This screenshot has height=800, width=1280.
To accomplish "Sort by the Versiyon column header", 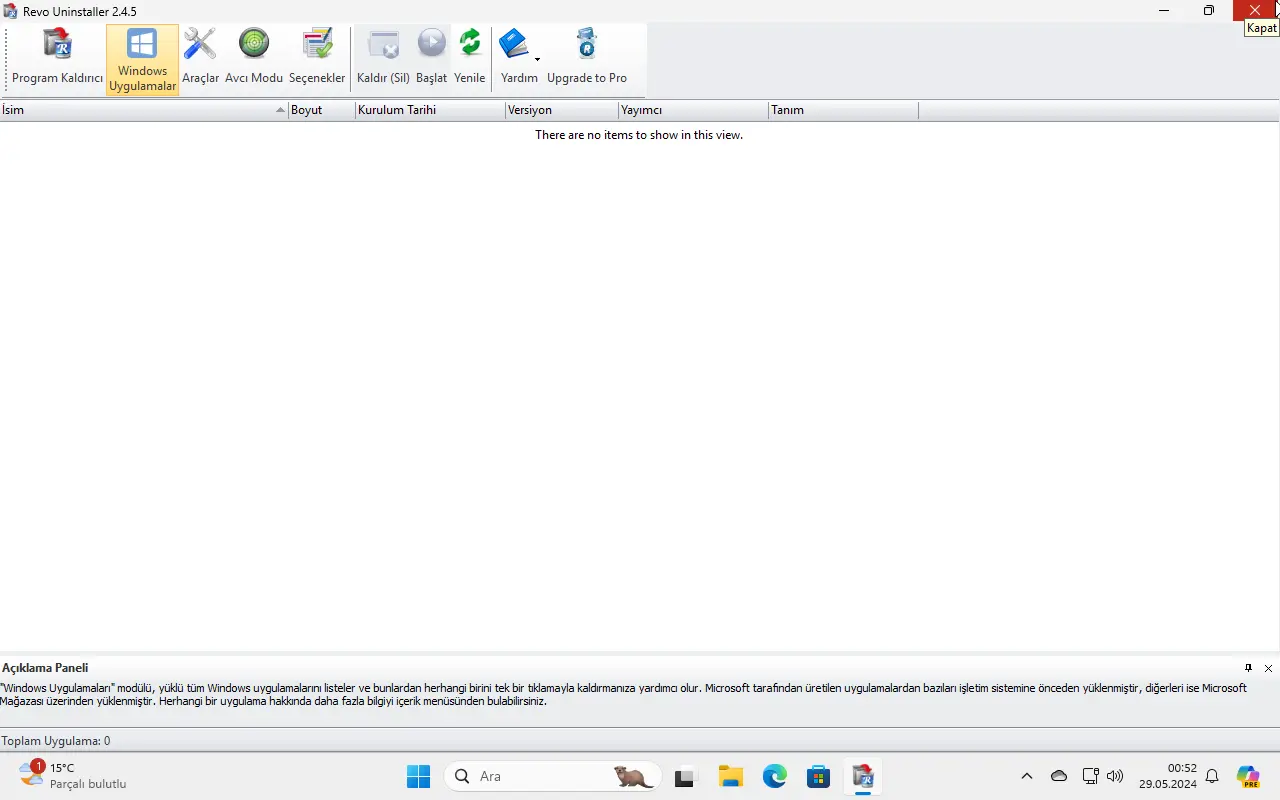I will point(562,110).
